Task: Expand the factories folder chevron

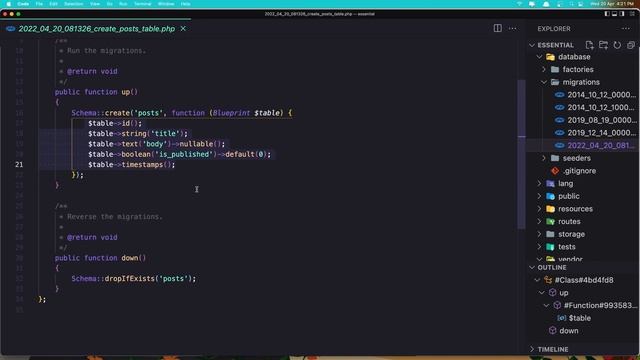Action: pos(544,69)
